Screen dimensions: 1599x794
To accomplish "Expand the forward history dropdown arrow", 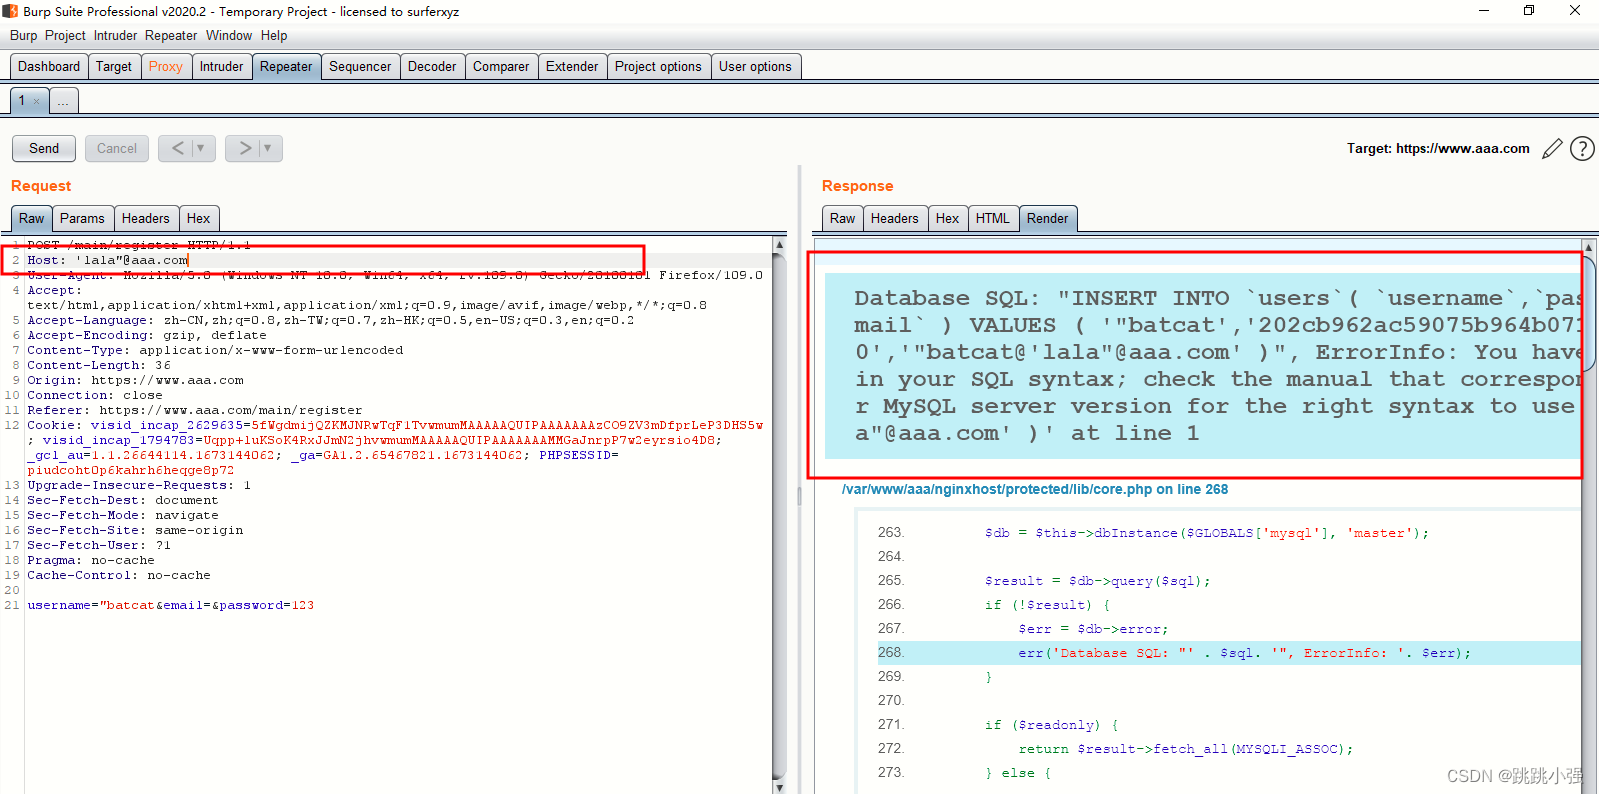I will 267,148.
